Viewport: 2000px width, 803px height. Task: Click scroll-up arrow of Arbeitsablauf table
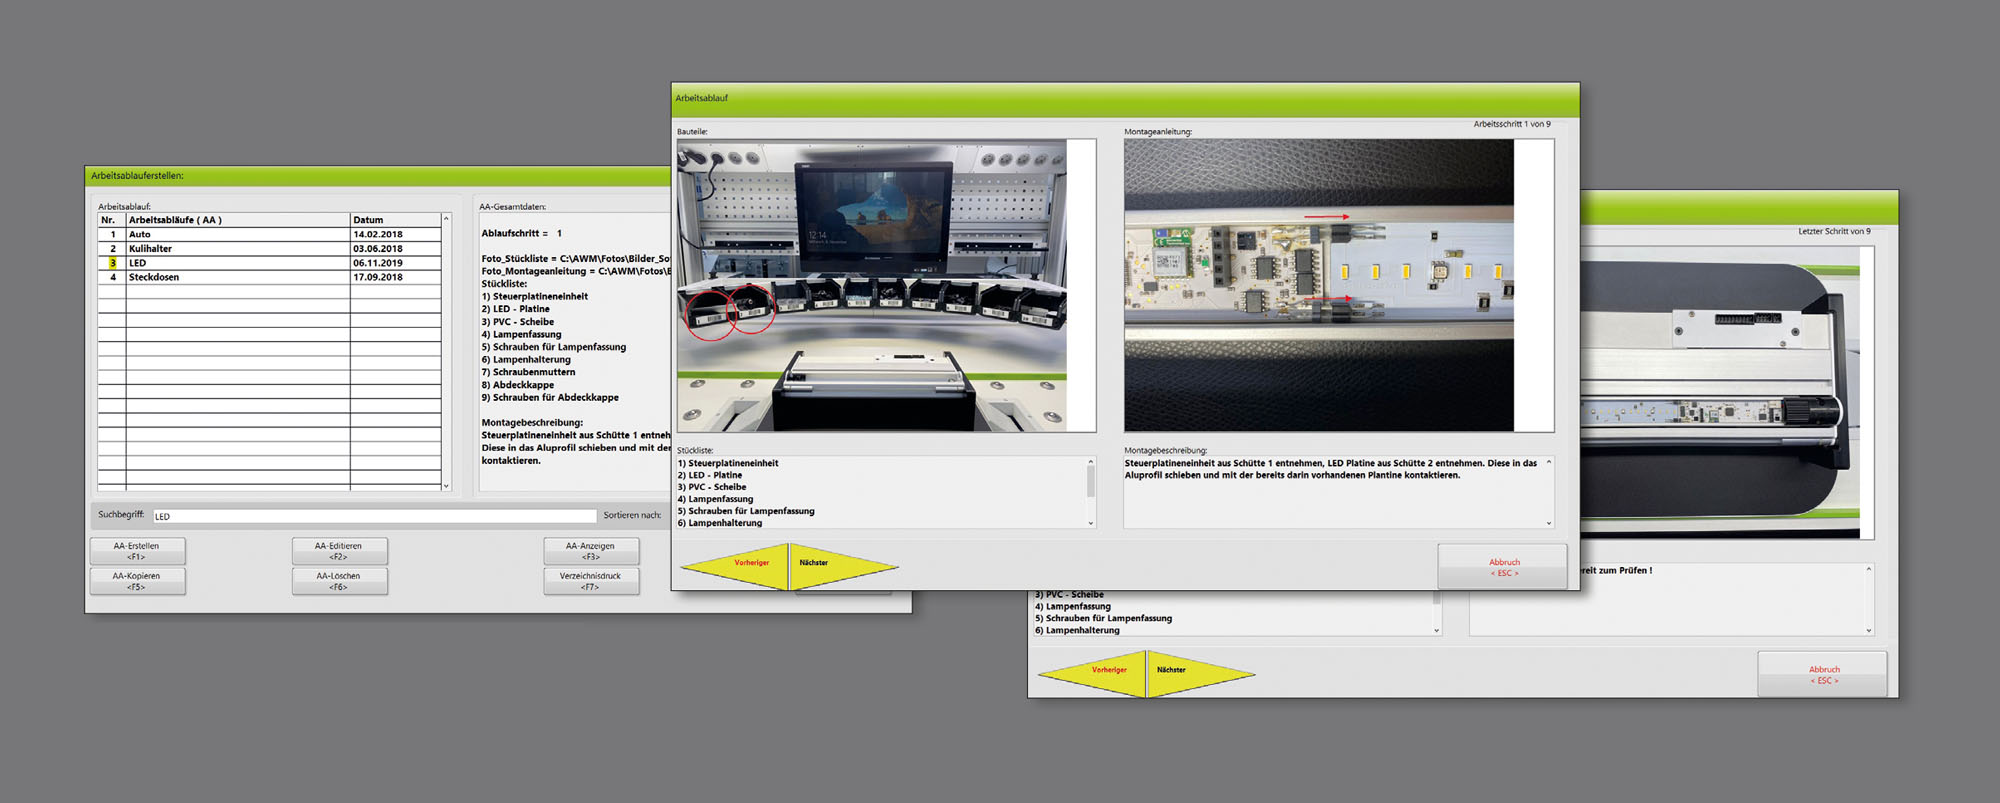[446, 218]
